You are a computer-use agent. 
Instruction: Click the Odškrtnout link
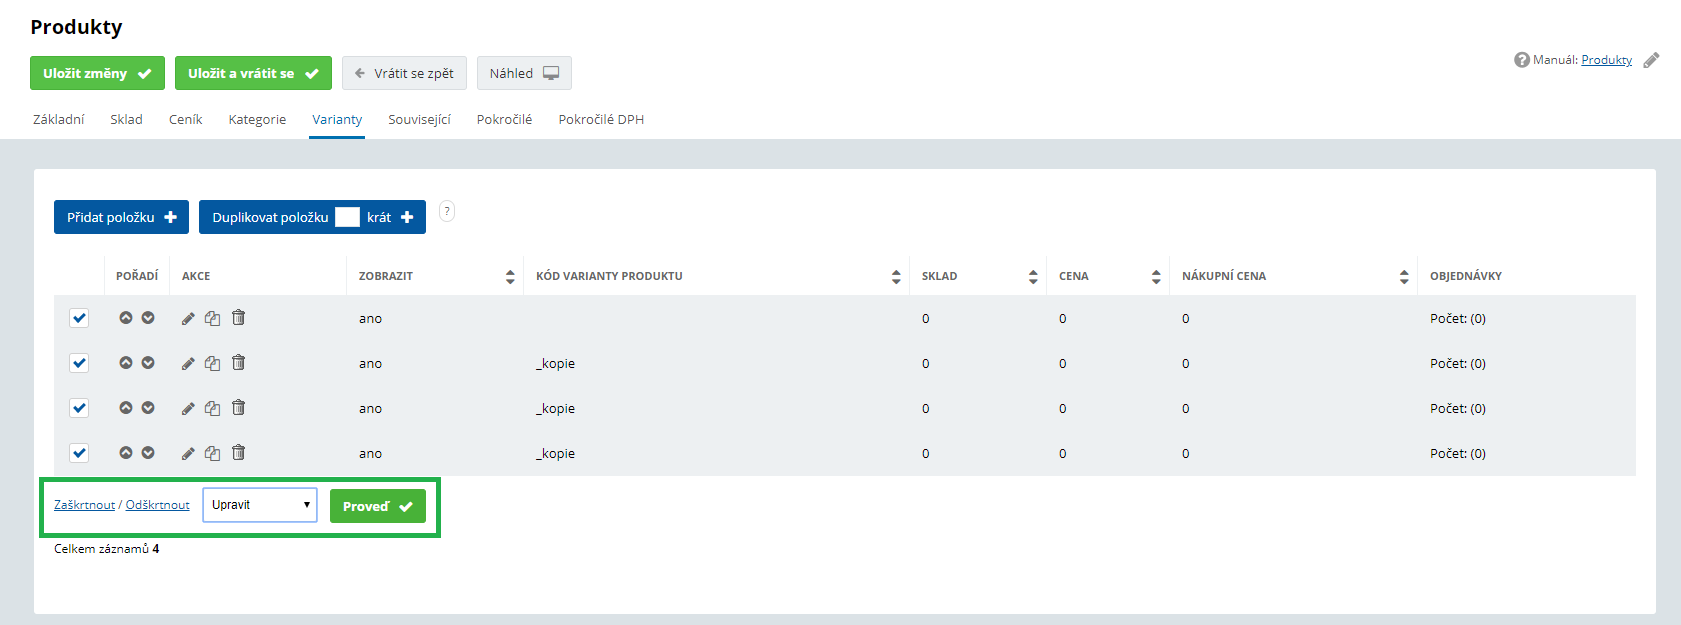click(157, 505)
